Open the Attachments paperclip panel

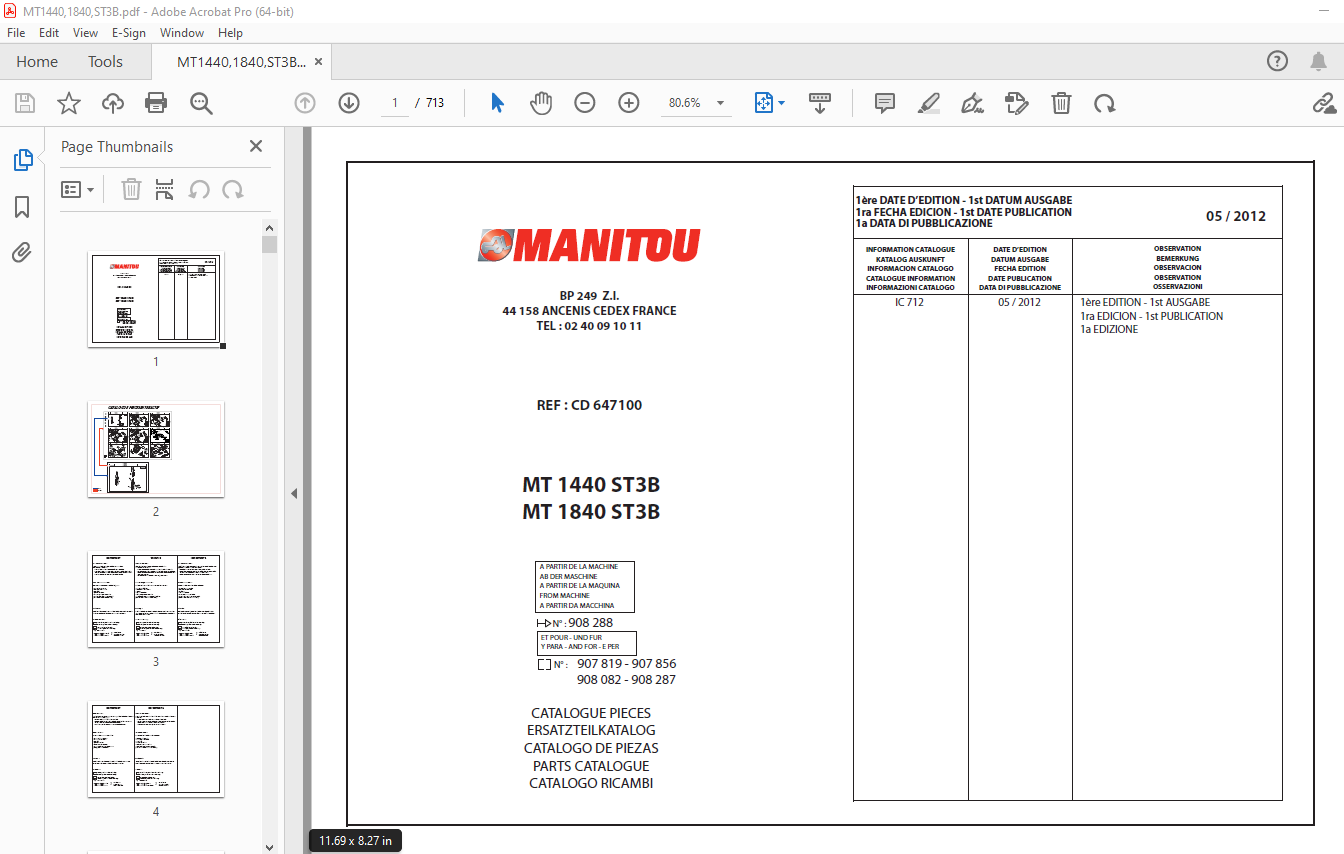pyautogui.click(x=22, y=252)
